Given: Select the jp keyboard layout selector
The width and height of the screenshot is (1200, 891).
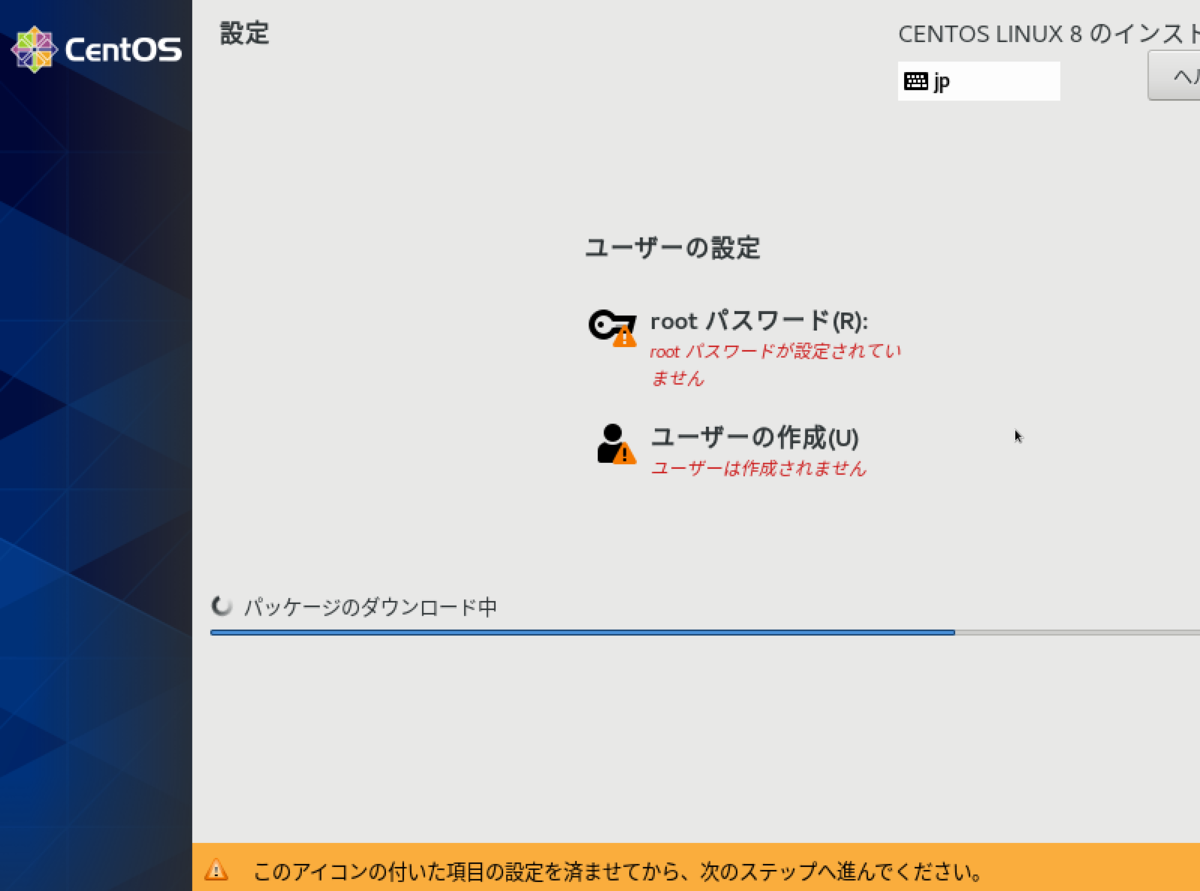Looking at the screenshot, I should click(x=978, y=81).
